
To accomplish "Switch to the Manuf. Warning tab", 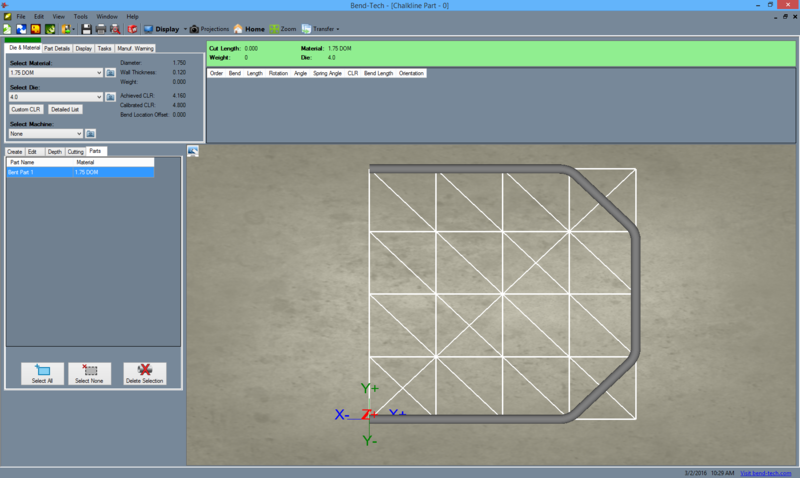I will (x=135, y=48).
